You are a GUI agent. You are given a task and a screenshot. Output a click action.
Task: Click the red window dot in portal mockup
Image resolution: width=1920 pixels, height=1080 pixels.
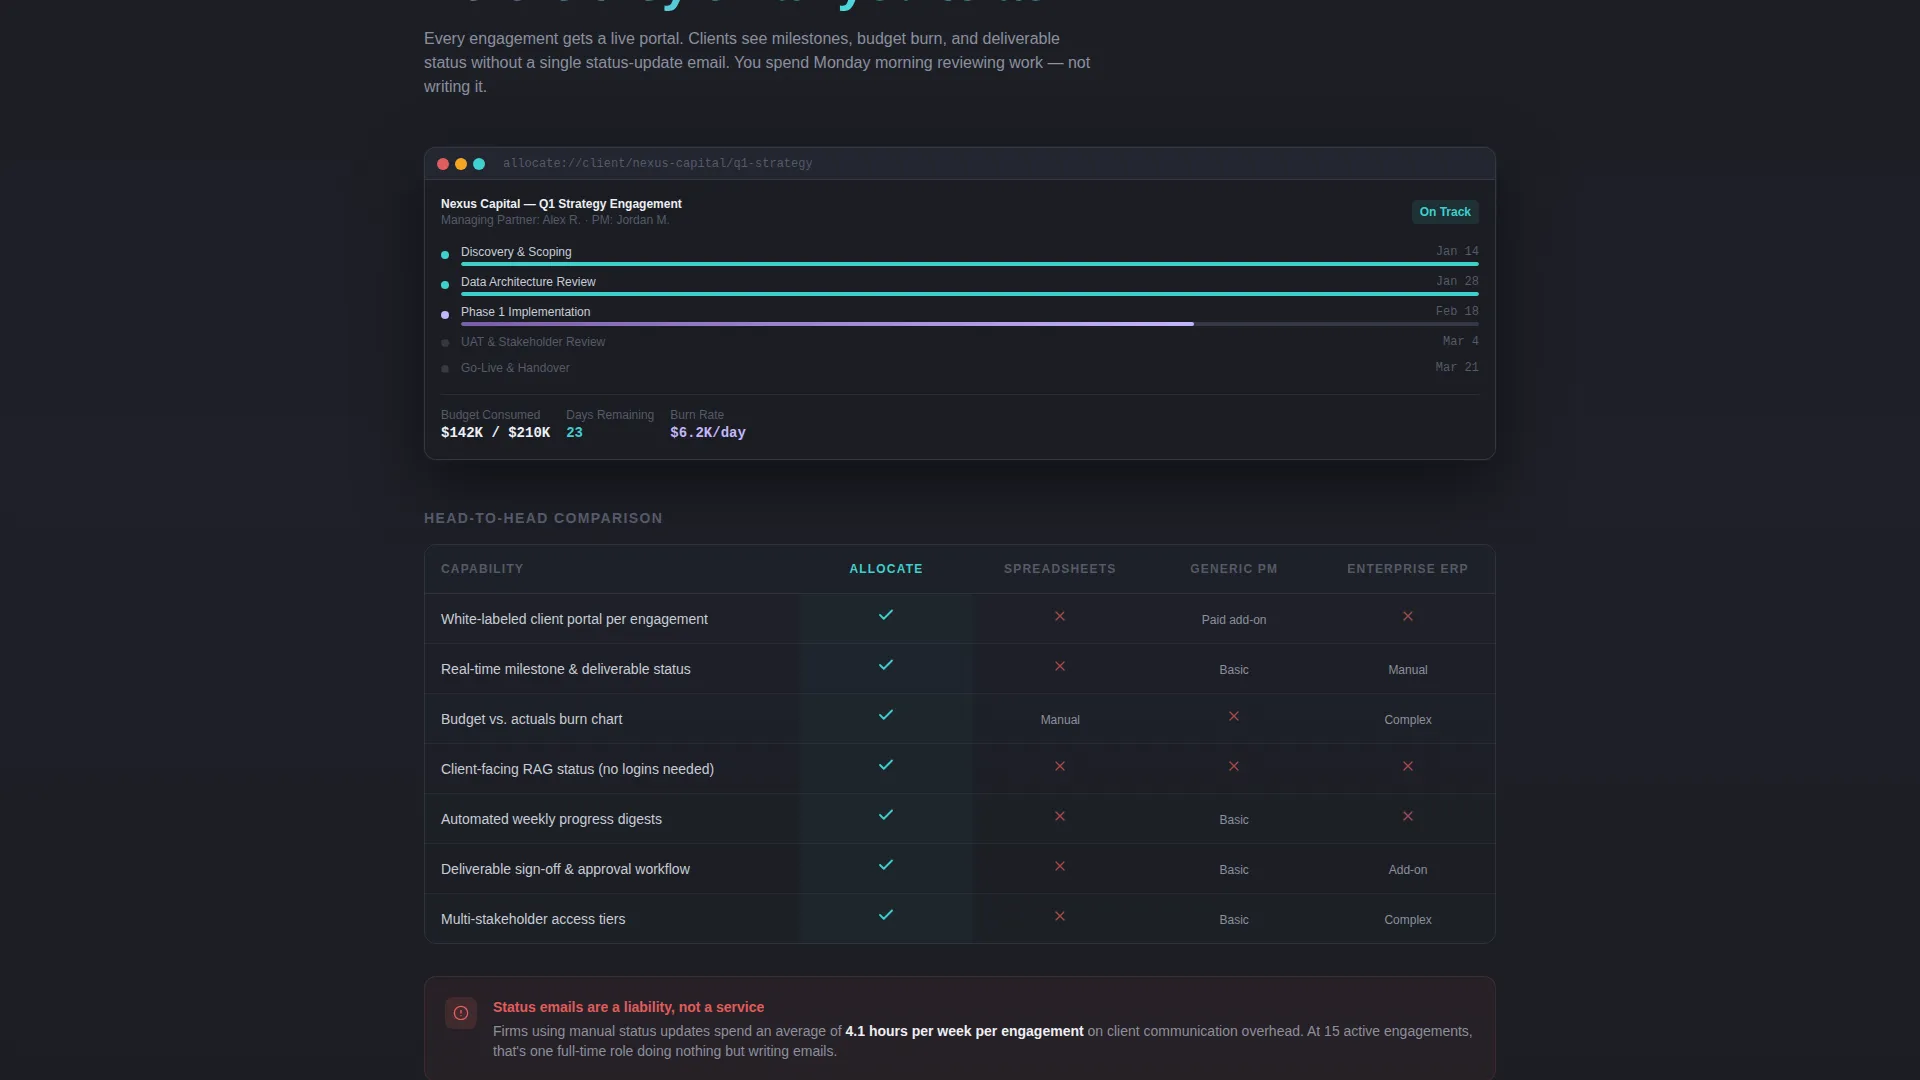tap(443, 164)
